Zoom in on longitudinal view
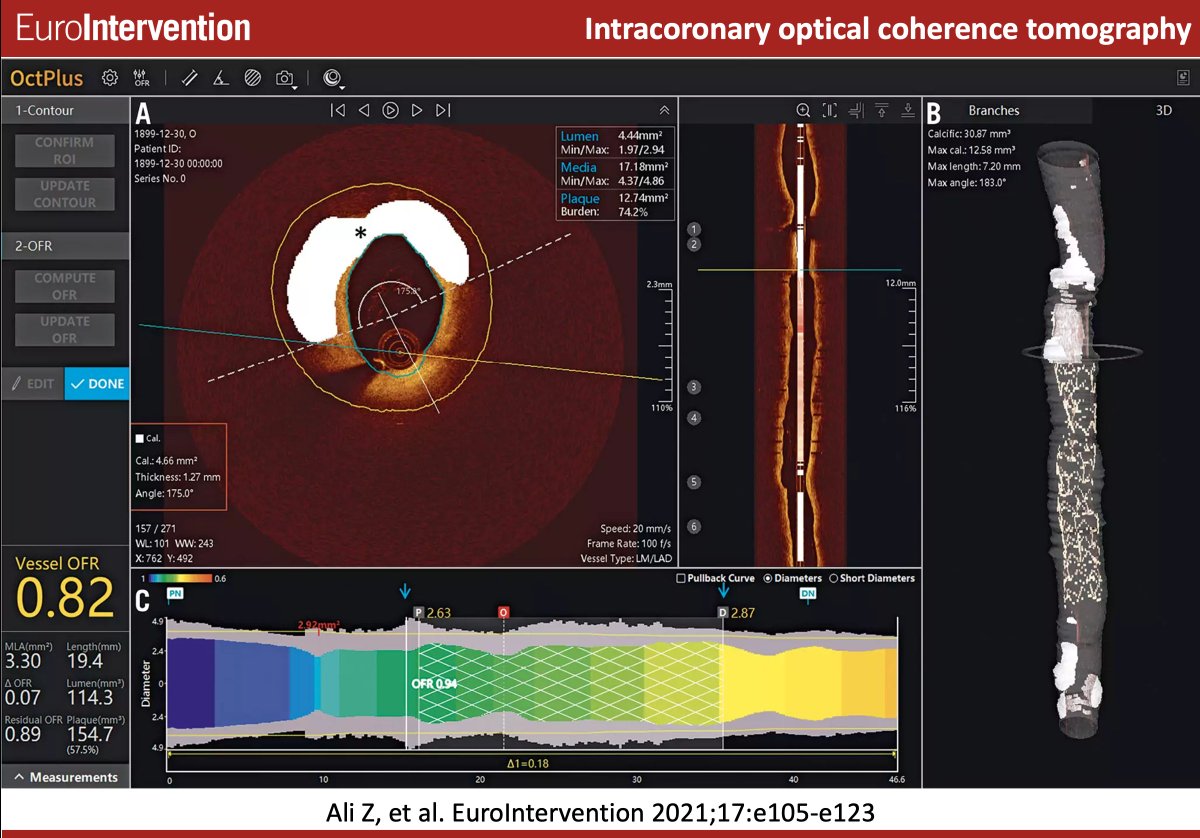This screenshot has width=1200, height=838. click(803, 110)
